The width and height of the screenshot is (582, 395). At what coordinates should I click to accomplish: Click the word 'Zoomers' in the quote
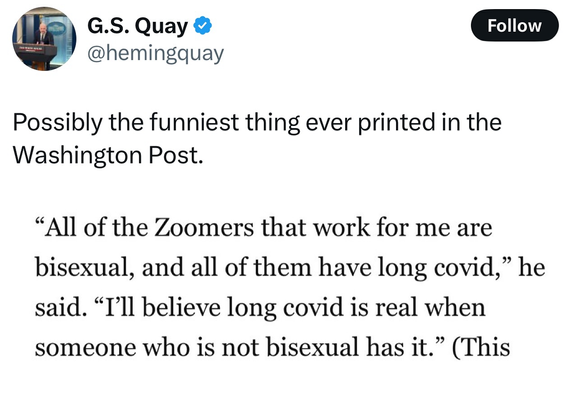coord(204,227)
